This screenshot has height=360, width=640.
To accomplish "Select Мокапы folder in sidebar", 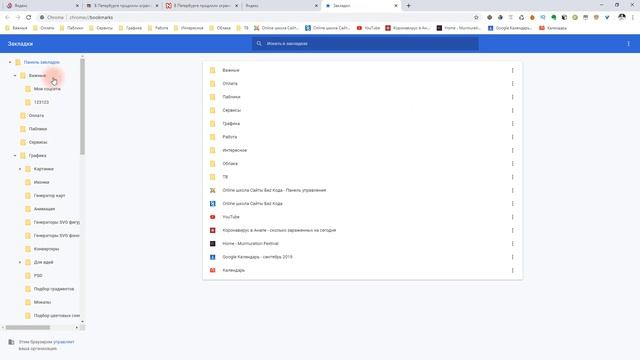I will coord(42,302).
